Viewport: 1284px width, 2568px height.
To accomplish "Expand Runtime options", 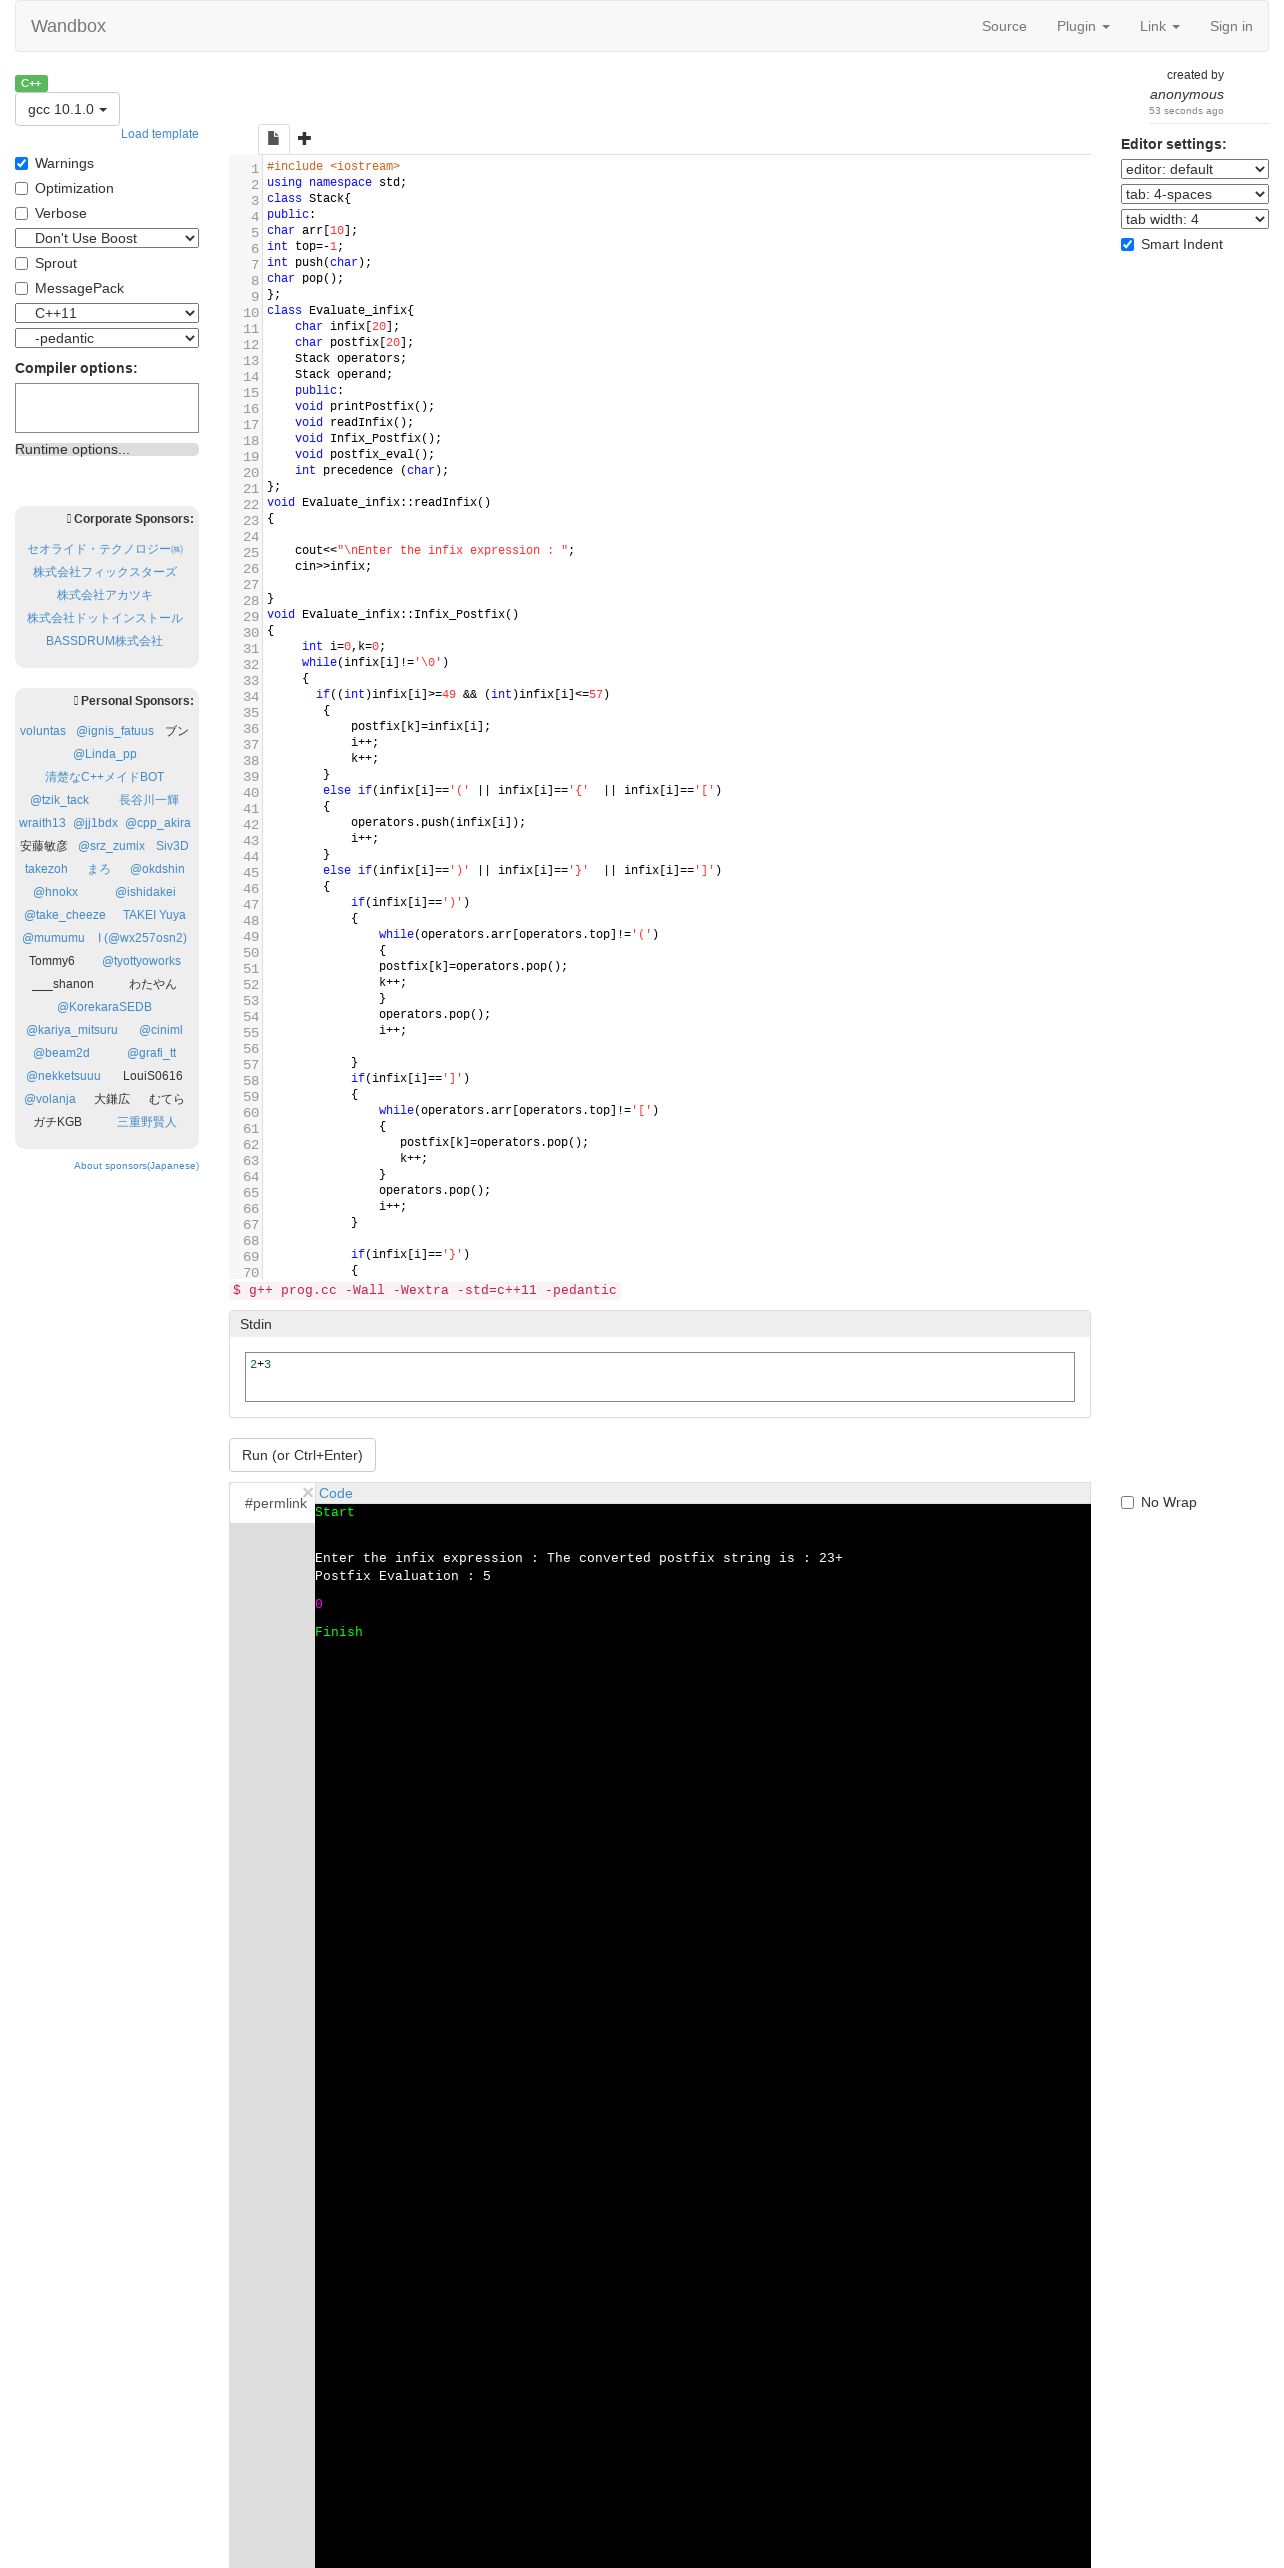I will point(107,449).
